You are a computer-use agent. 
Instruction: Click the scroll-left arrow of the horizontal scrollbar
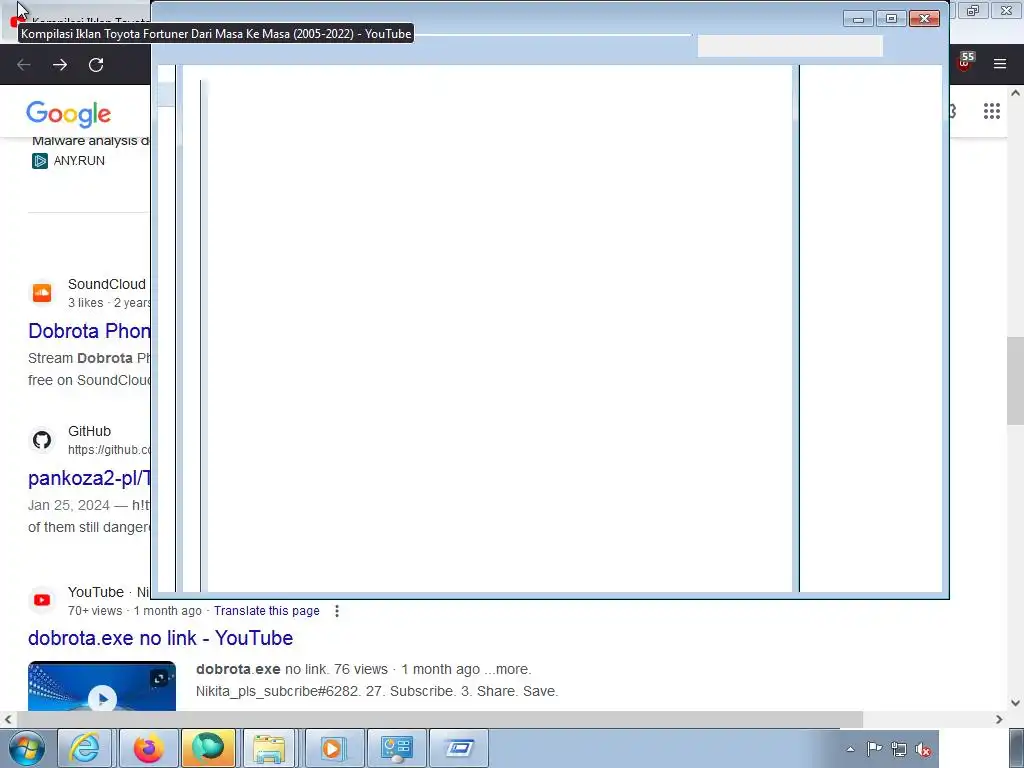coord(8,720)
